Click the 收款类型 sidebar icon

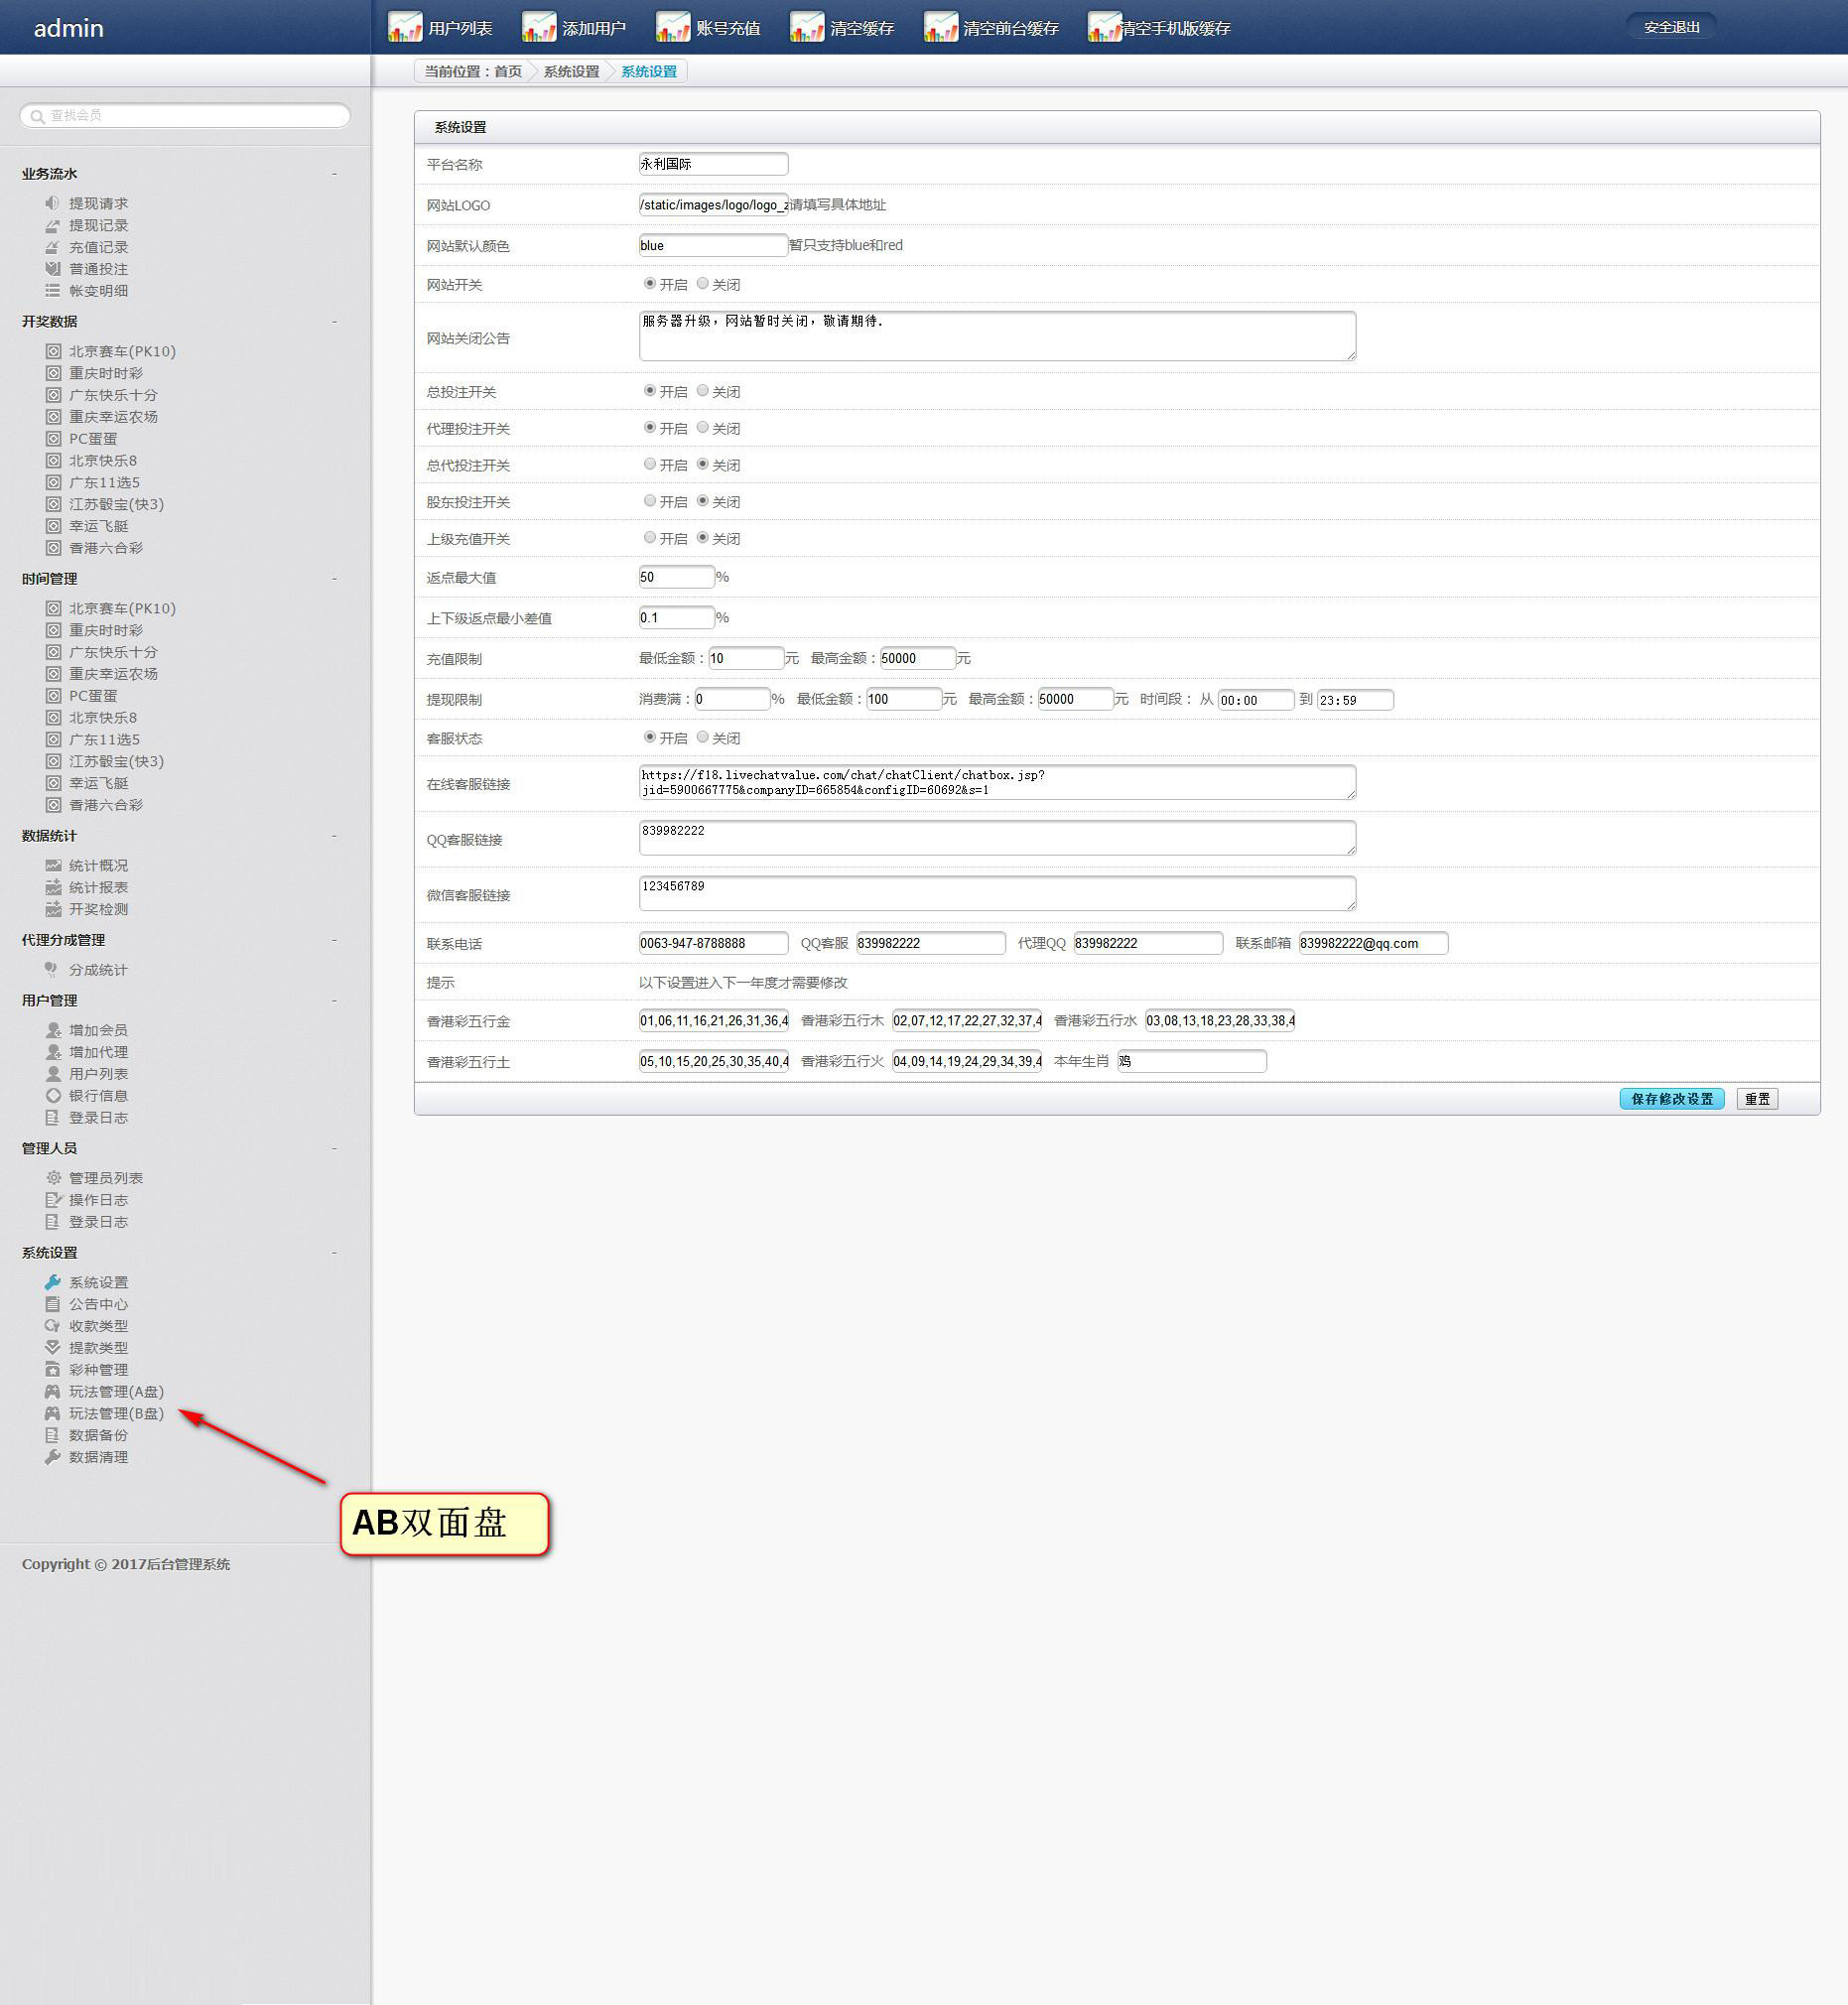52,1326
